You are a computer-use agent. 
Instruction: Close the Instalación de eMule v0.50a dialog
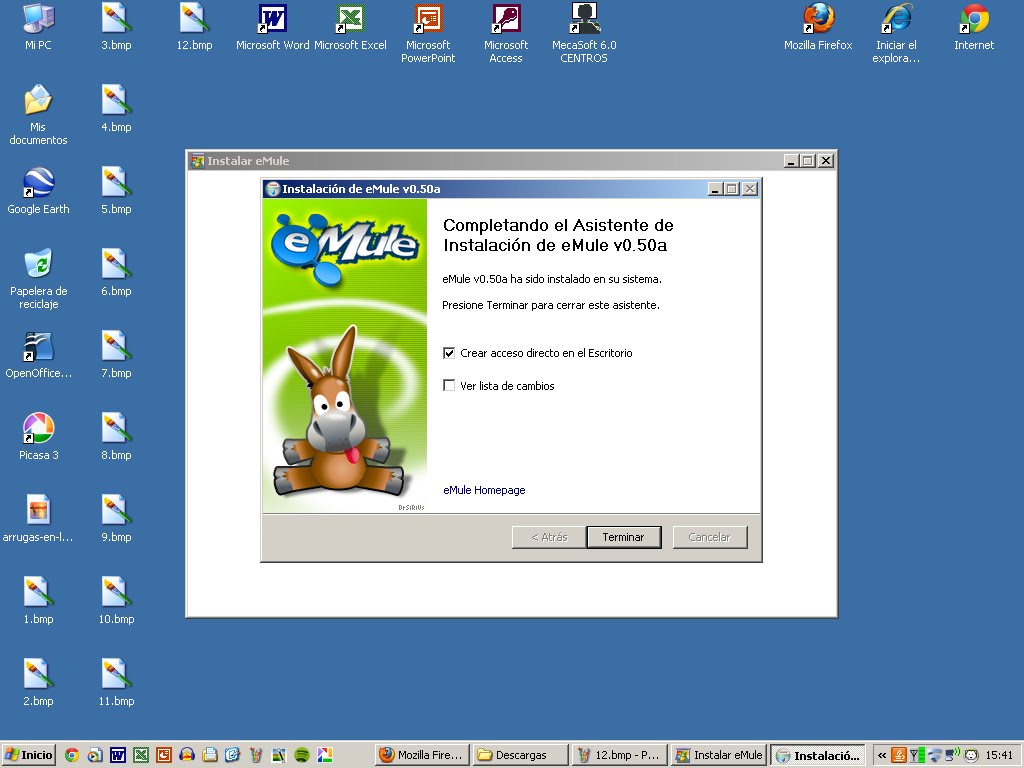(x=750, y=189)
